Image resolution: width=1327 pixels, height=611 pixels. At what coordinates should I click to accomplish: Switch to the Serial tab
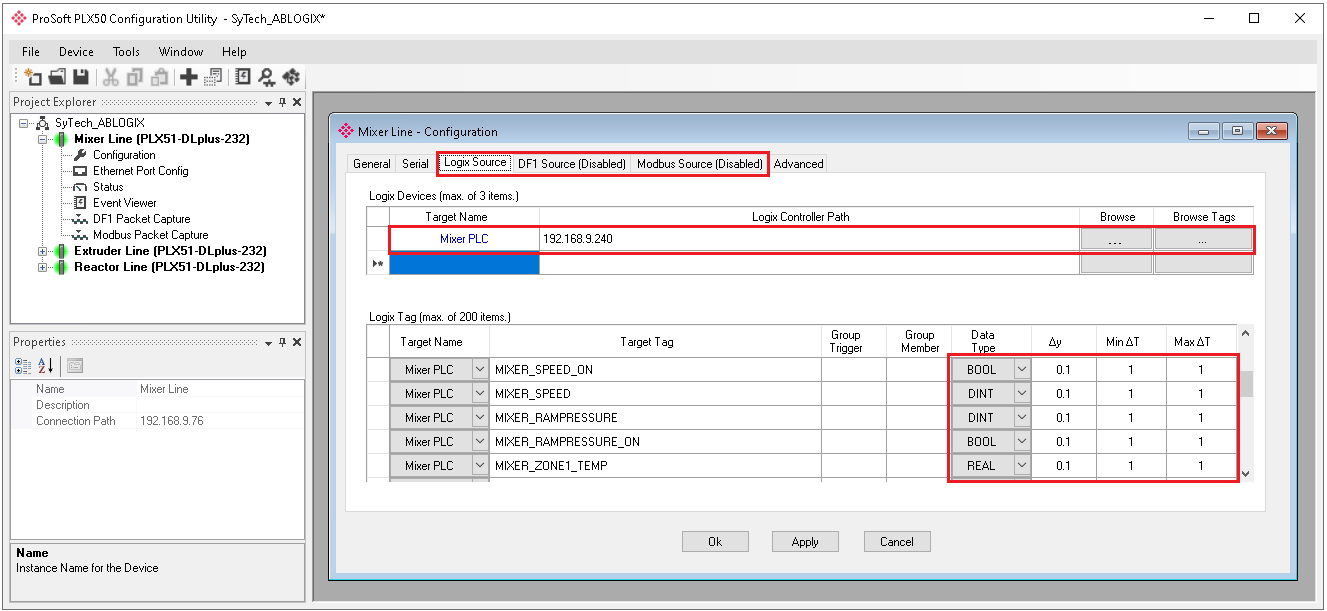pos(415,164)
